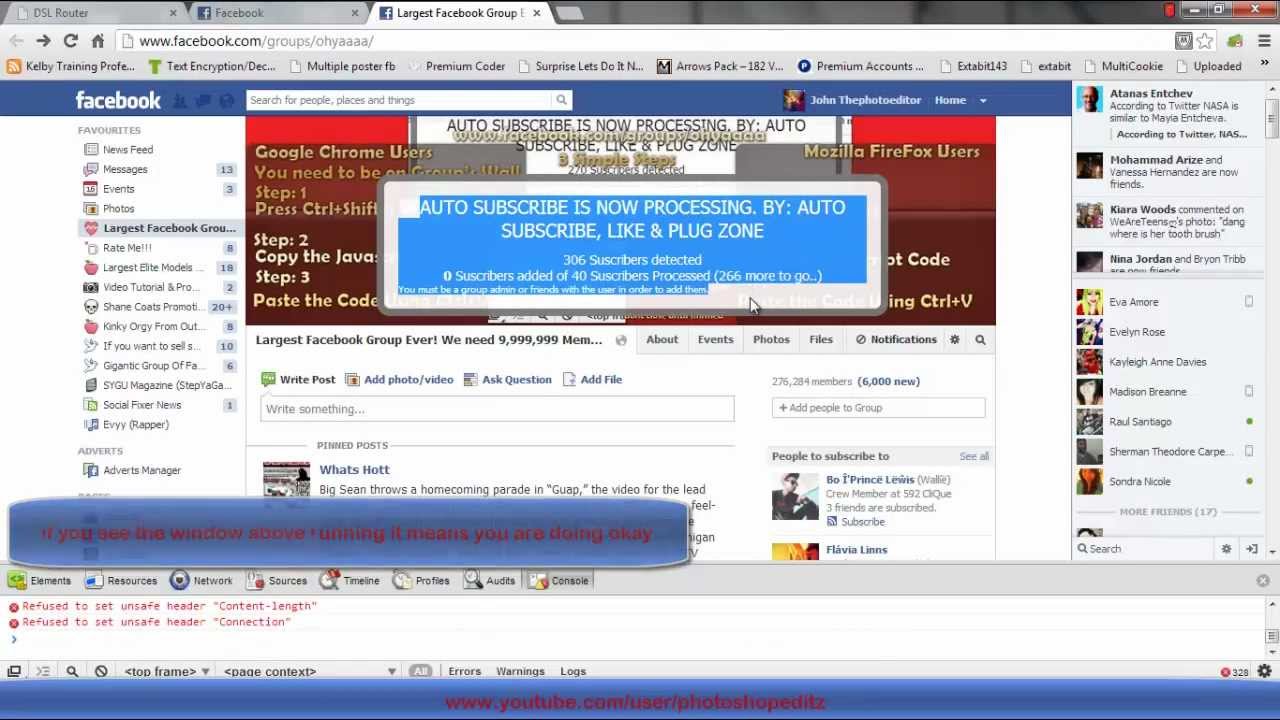Click See all subscribers link
Image resolution: width=1280 pixels, height=720 pixels.
coord(974,456)
